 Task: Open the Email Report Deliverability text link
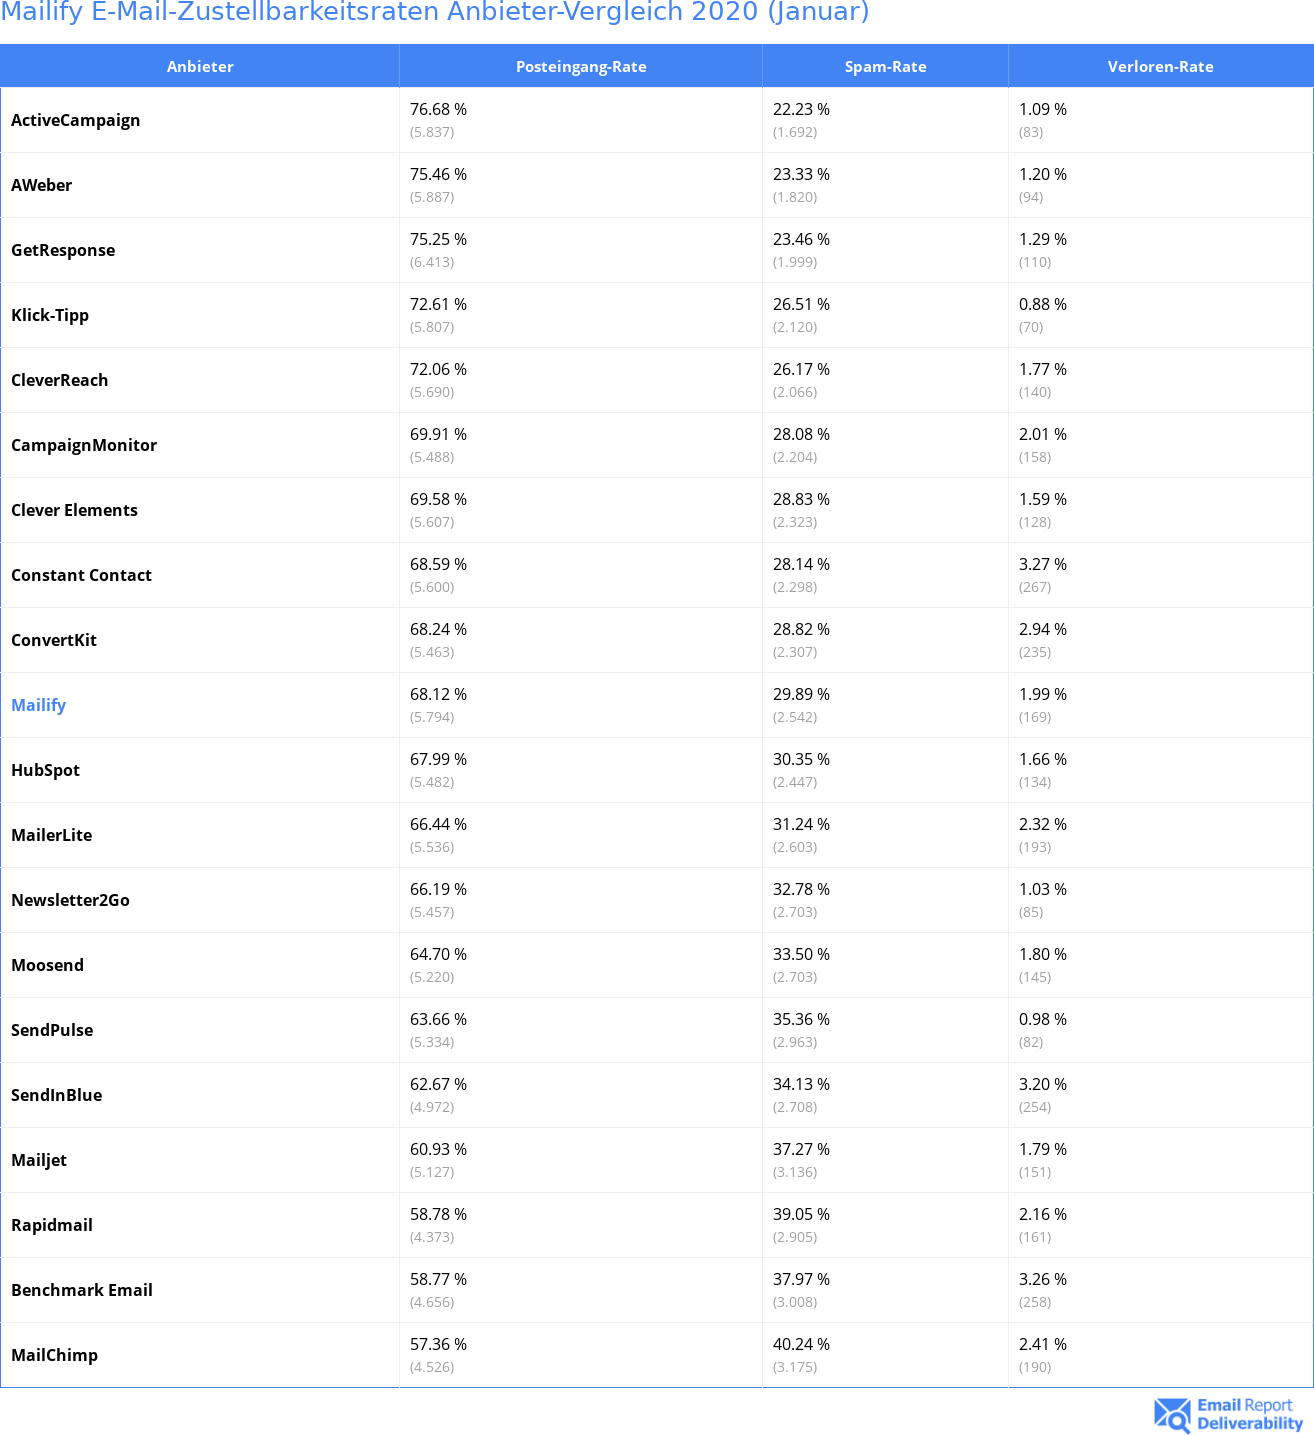coord(1250,1415)
